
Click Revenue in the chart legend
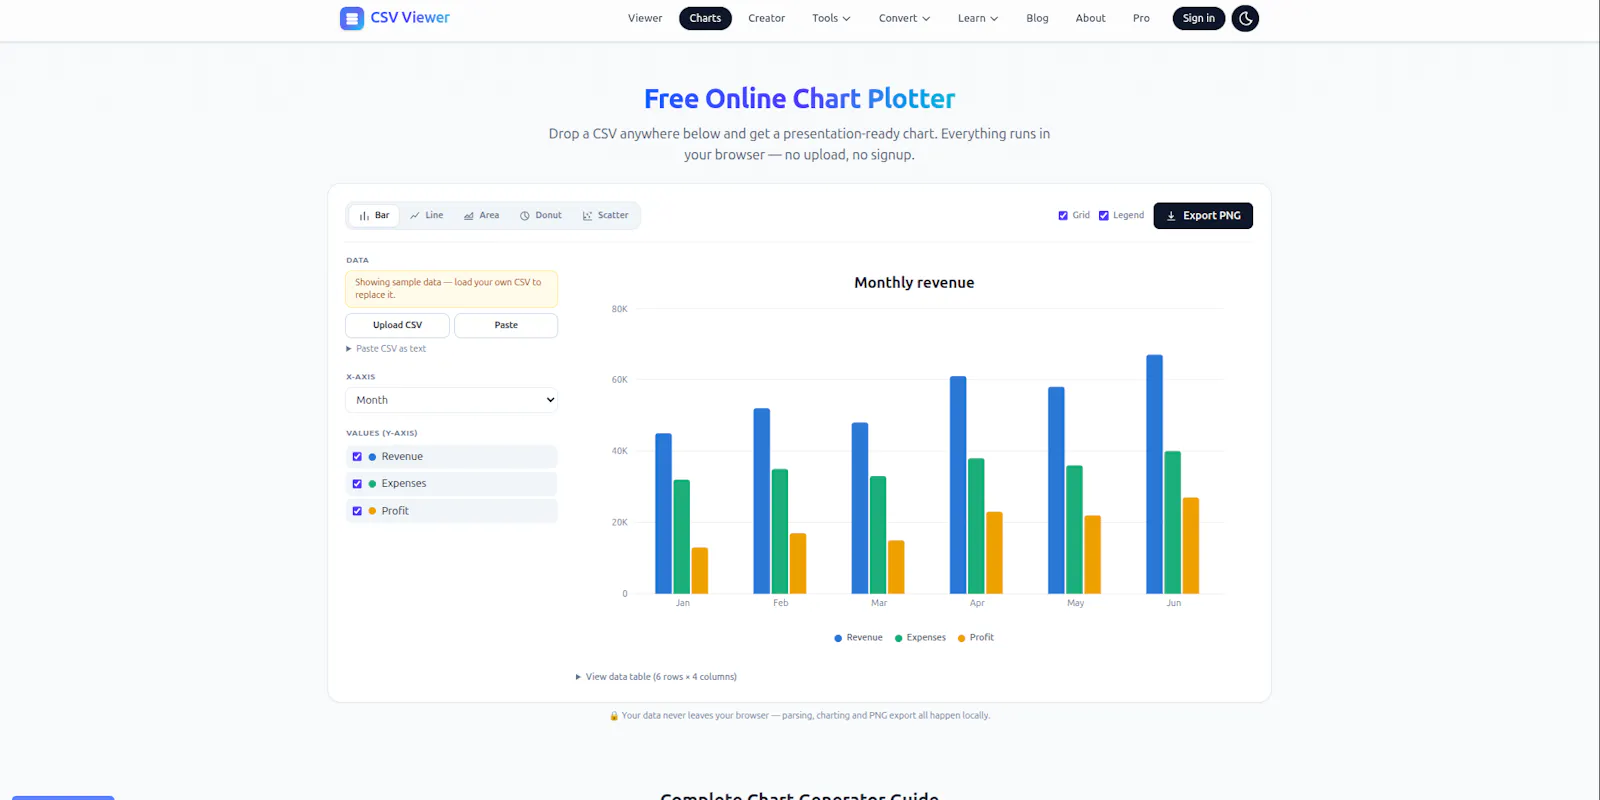(859, 638)
